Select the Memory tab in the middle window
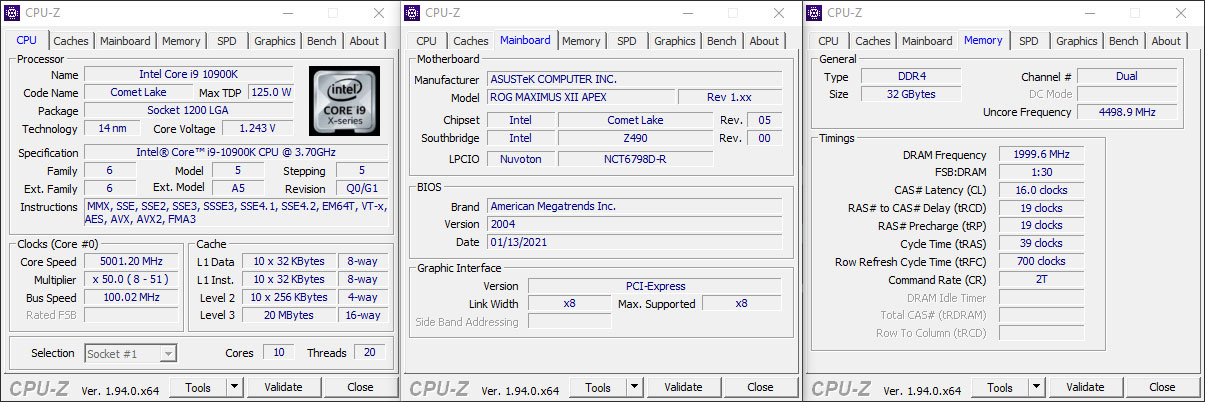The height and width of the screenshot is (402, 1205). 581,41
